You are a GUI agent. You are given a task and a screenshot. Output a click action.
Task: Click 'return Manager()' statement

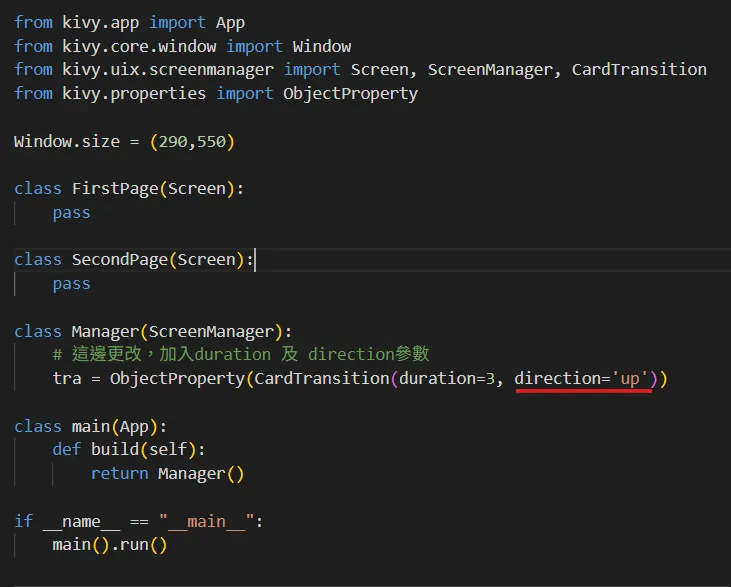click(167, 474)
